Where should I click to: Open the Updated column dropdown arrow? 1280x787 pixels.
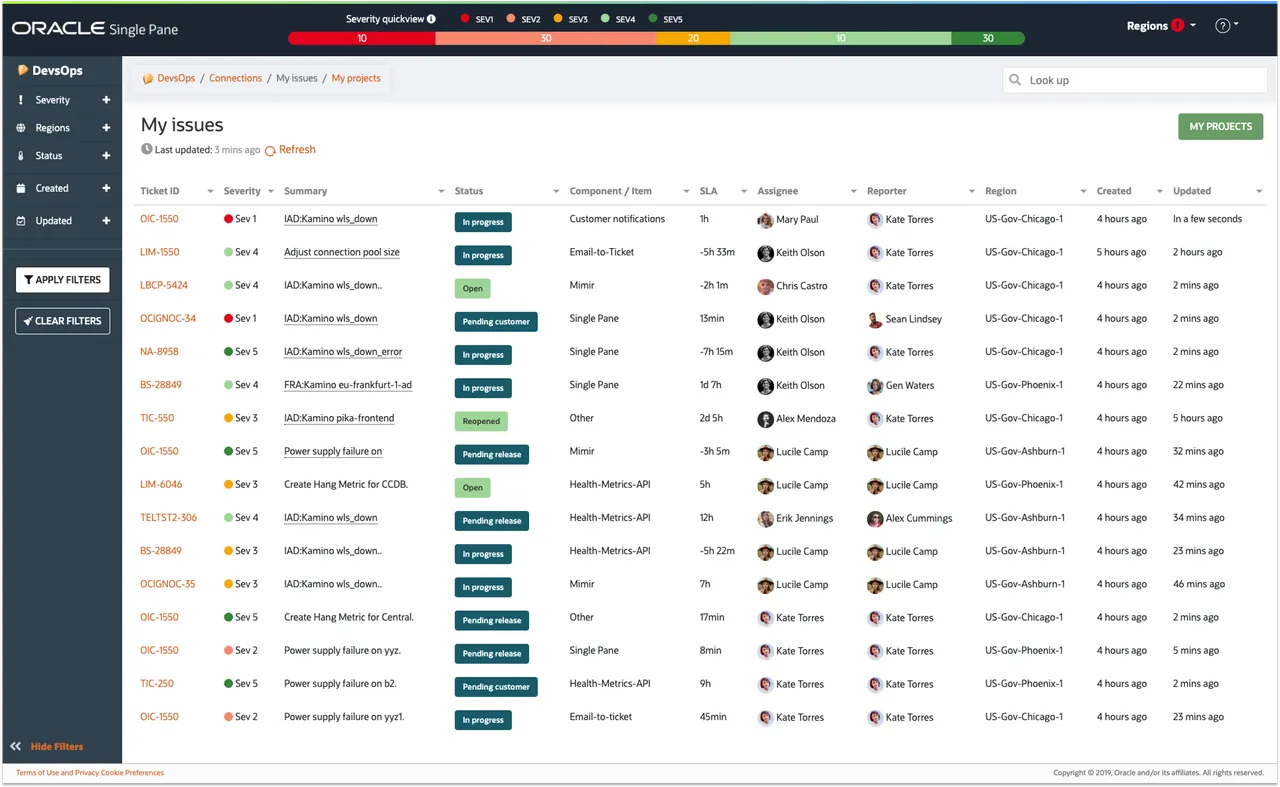click(1259, 192)
